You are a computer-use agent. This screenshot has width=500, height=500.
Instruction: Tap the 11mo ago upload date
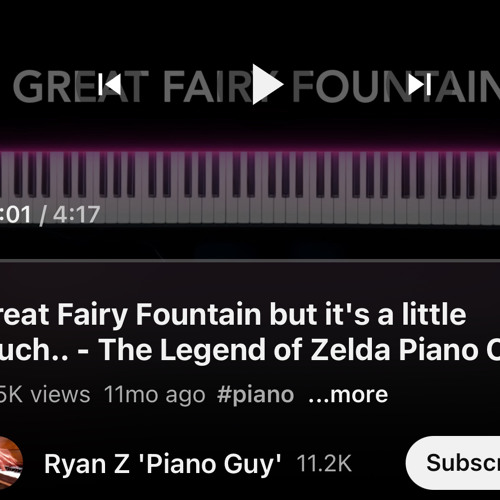[x=154, y=395]
